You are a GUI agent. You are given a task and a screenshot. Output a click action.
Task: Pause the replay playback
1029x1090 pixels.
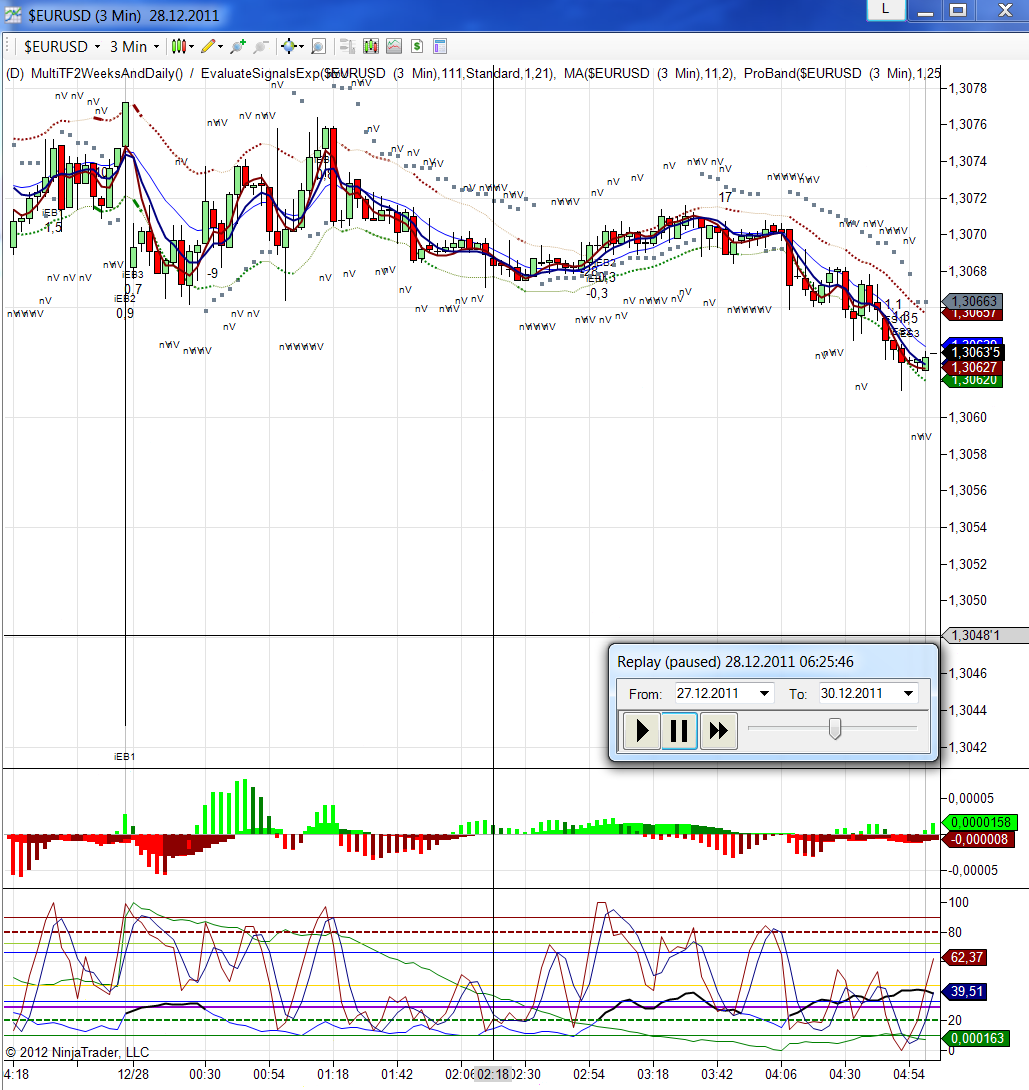click(x=679, y=731)
